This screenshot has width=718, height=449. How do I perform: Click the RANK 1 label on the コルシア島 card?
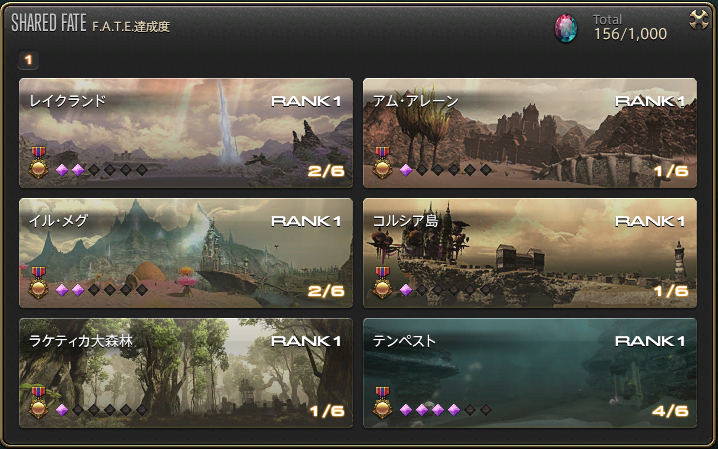650,222
